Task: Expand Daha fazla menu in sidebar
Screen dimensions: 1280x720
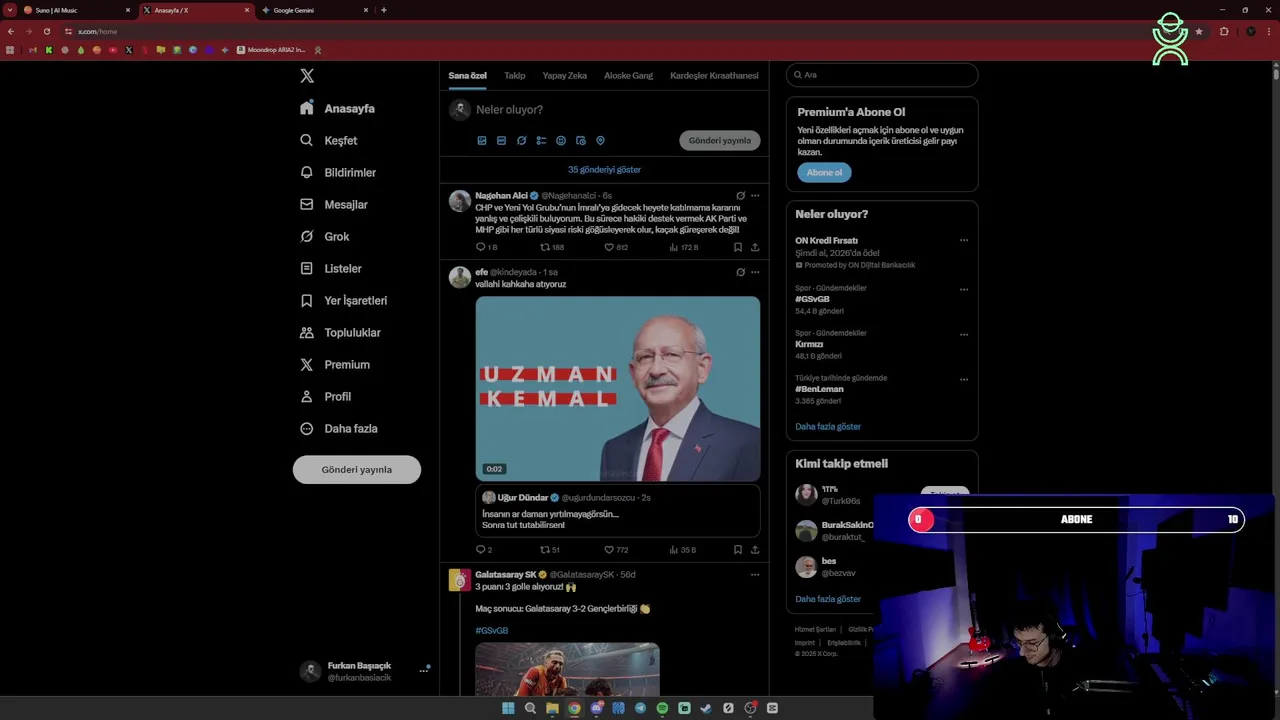Action: click(339, 429)
